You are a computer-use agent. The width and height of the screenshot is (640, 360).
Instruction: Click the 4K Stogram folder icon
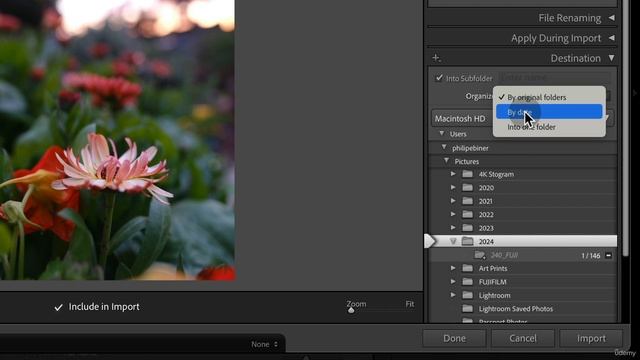(467, 174)
